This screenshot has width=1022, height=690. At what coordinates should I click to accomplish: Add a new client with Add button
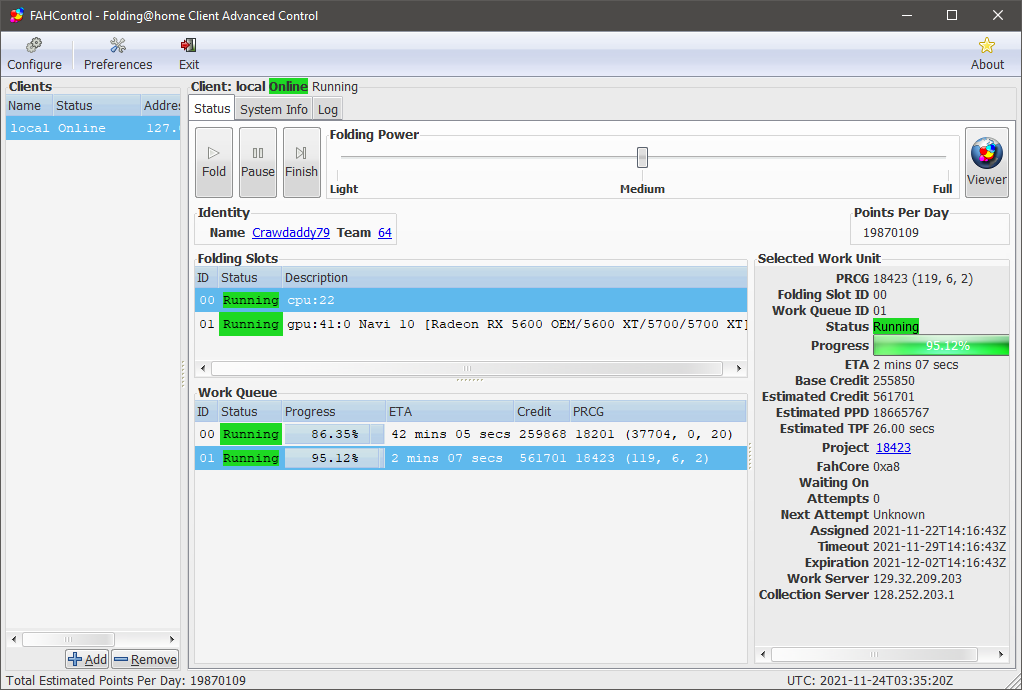87,659
